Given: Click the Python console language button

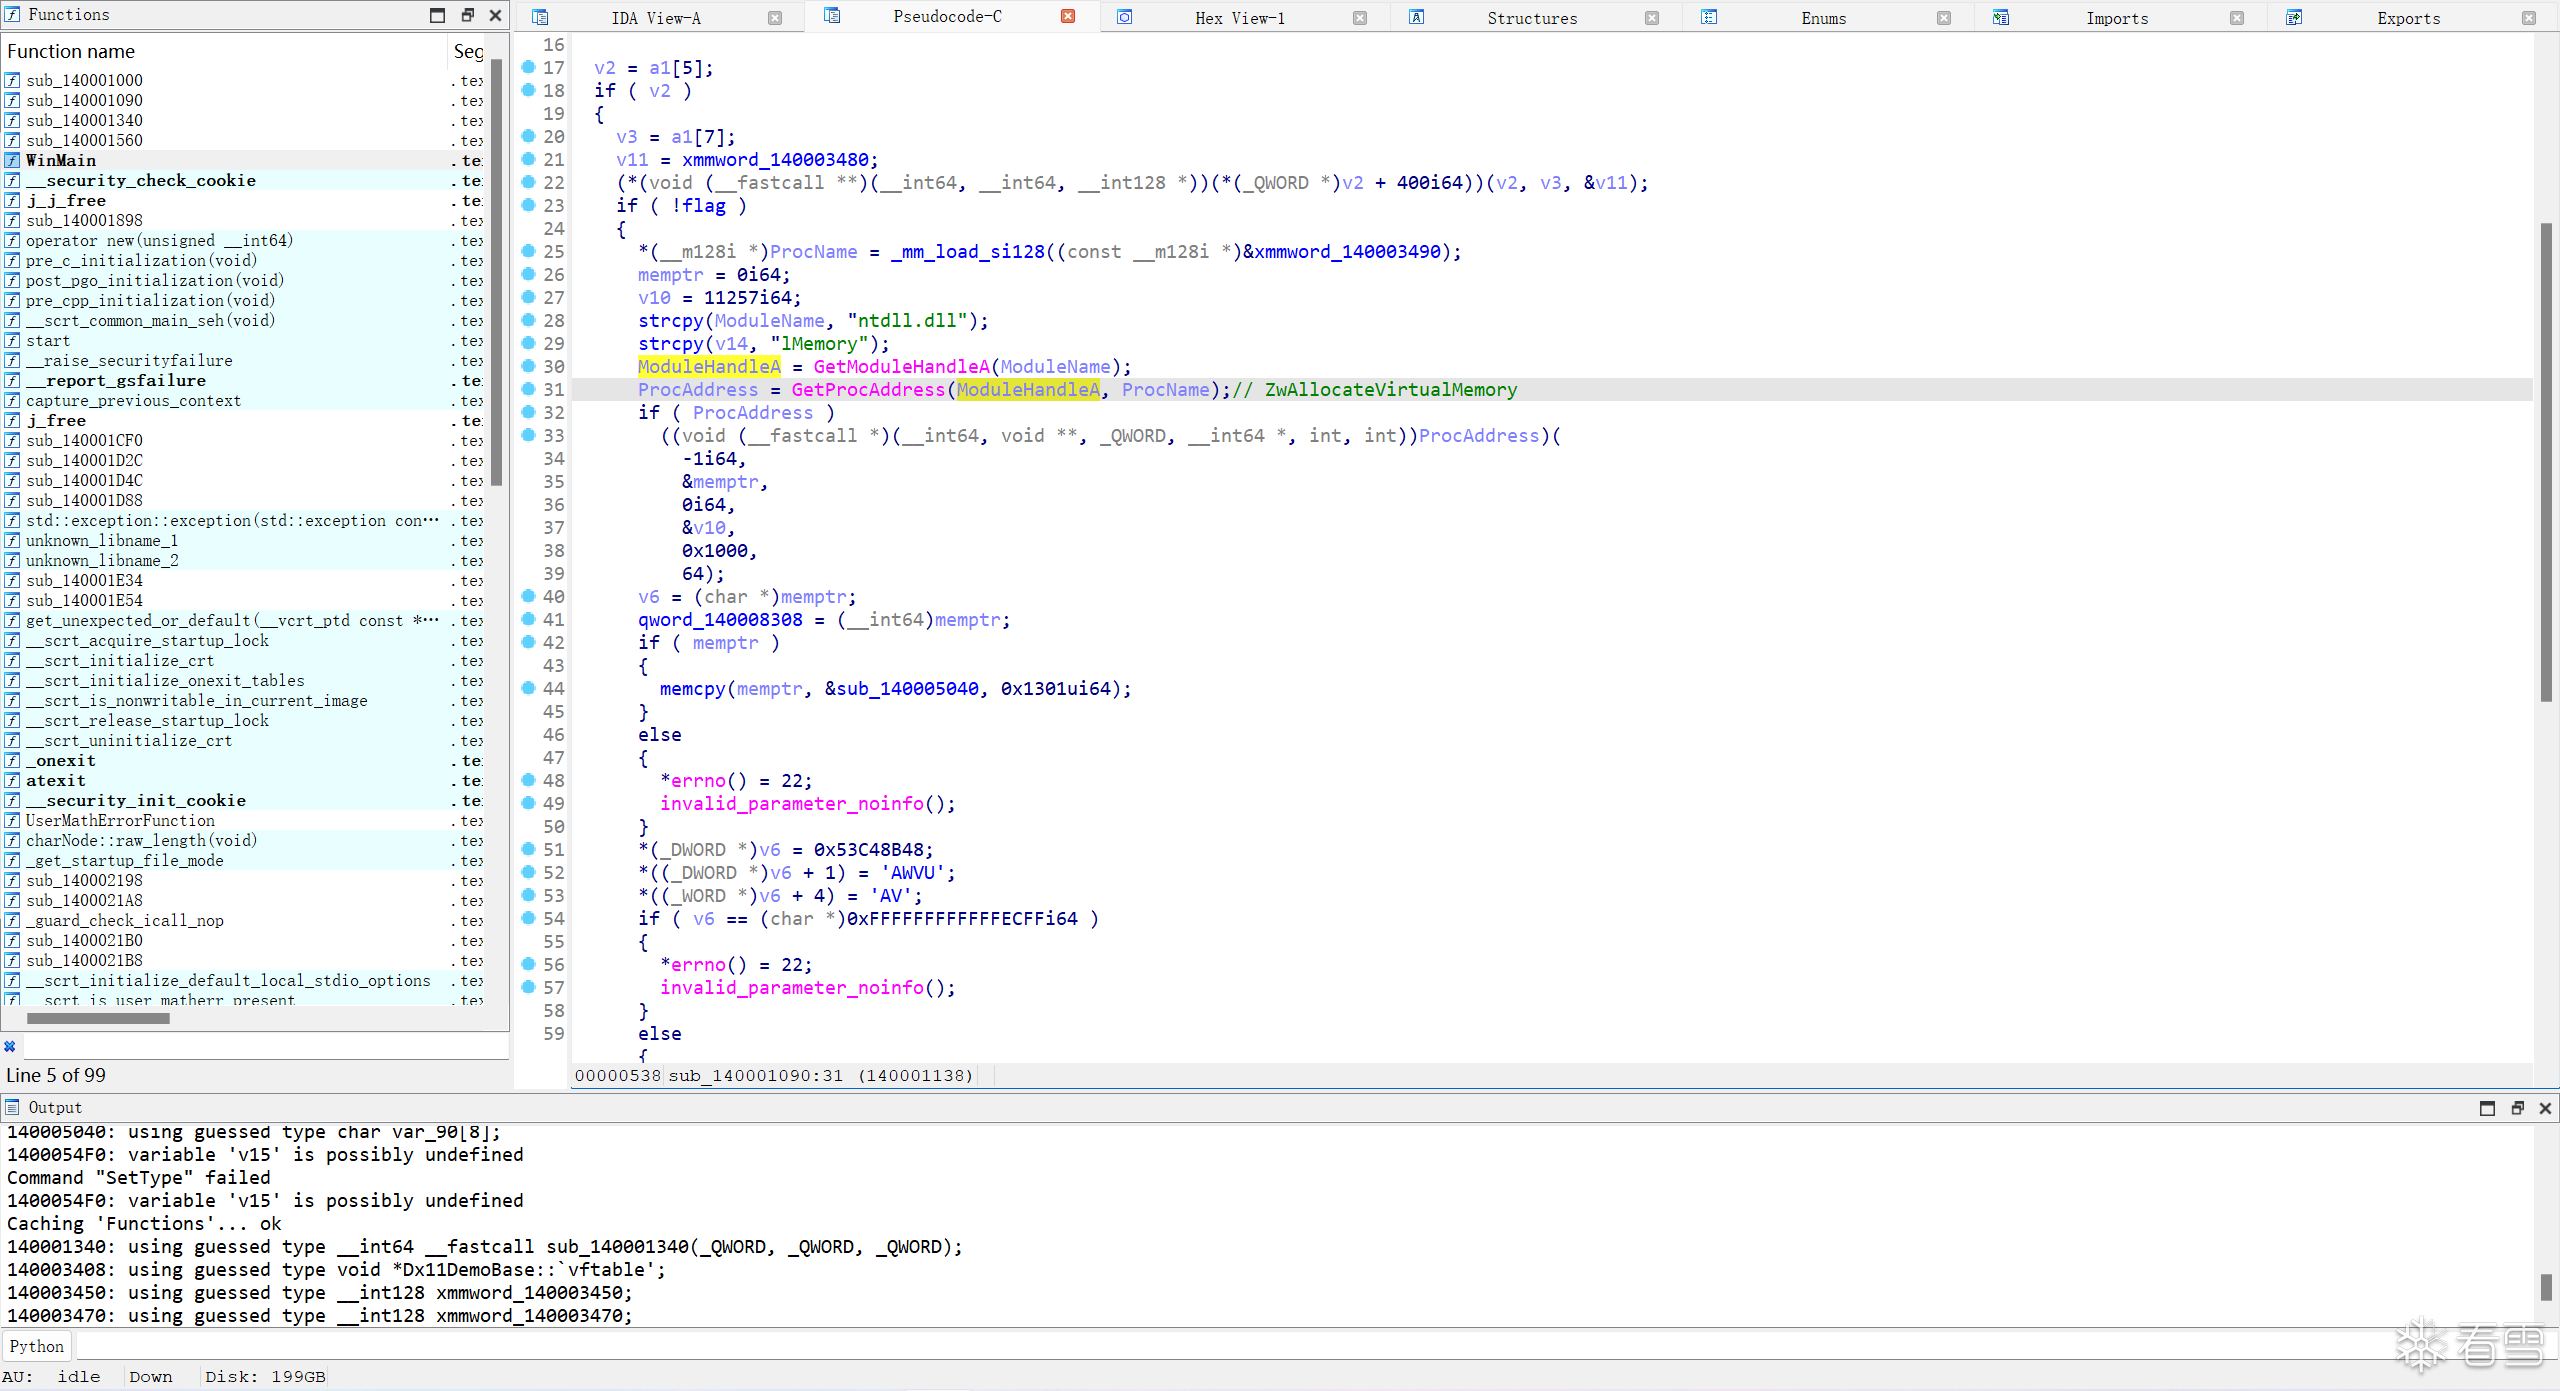Looking at the screenshot, I should point(37,1346).
